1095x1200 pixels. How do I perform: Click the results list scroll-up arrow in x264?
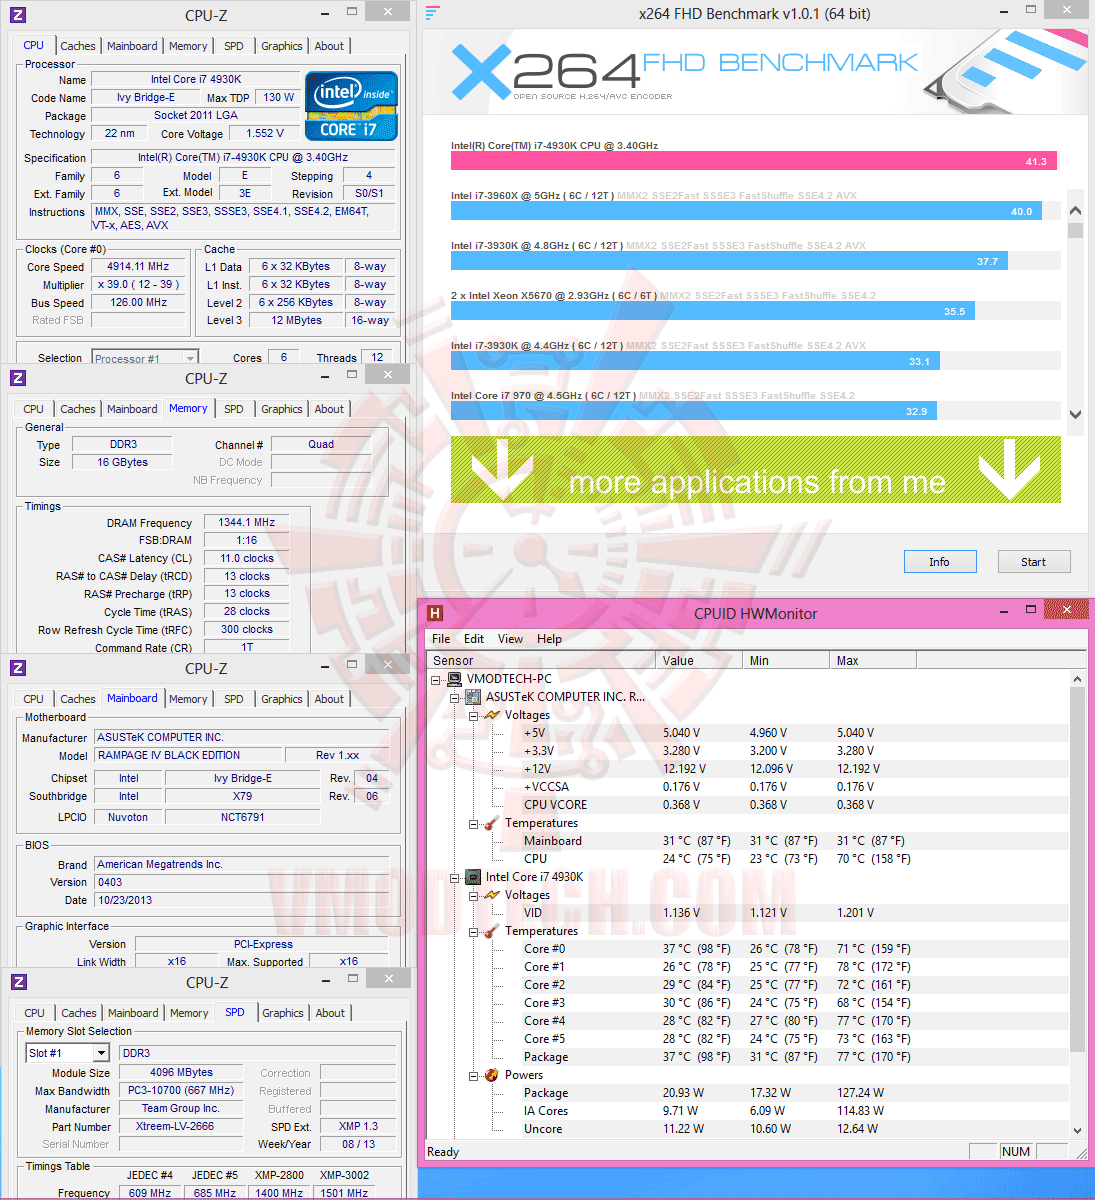pos(1075,211)
